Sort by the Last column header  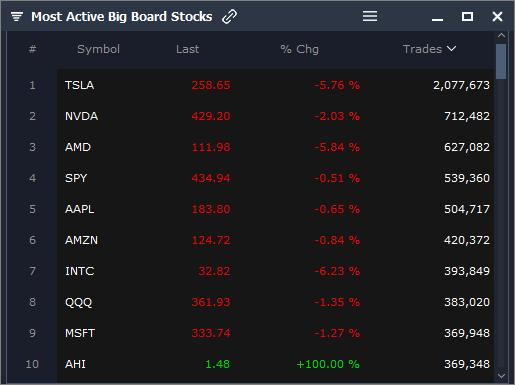(187, 49)
